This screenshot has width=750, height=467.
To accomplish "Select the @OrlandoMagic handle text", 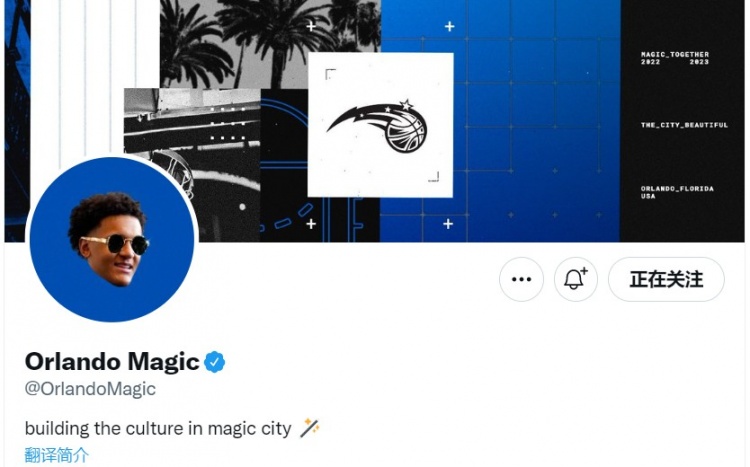I will 90,389.
